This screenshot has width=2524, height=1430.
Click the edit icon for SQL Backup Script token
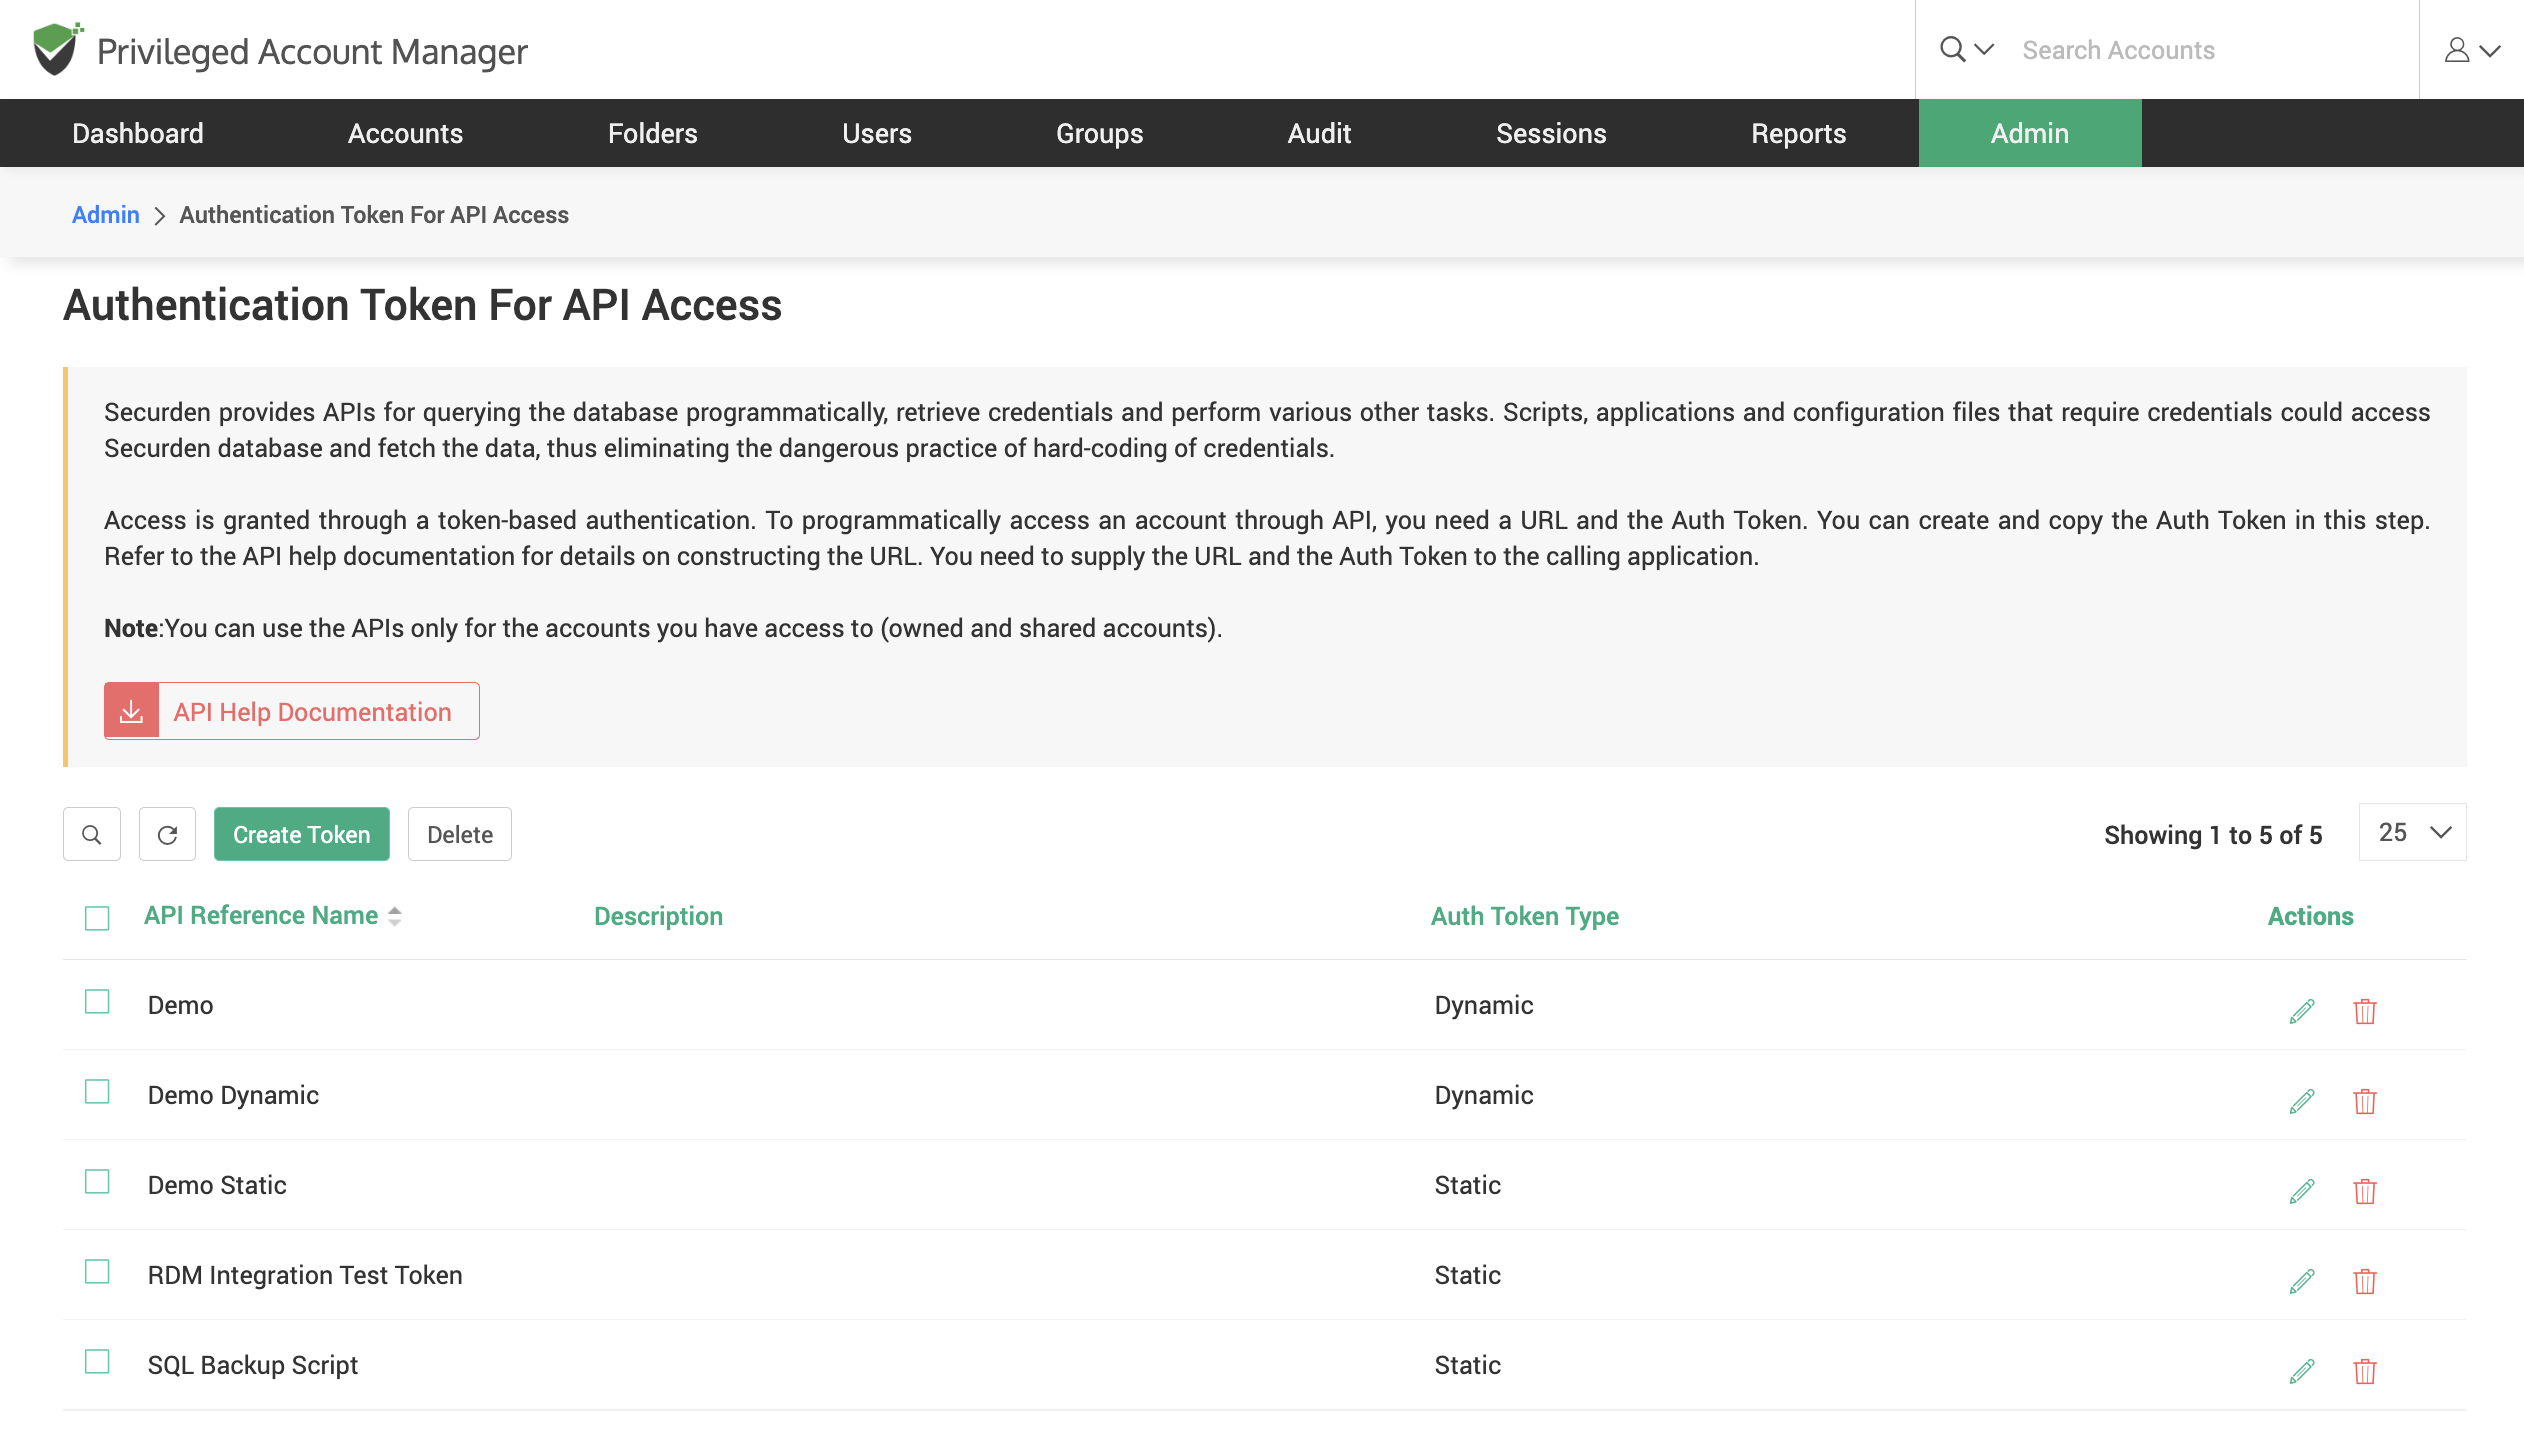tap(2302, 1371)
